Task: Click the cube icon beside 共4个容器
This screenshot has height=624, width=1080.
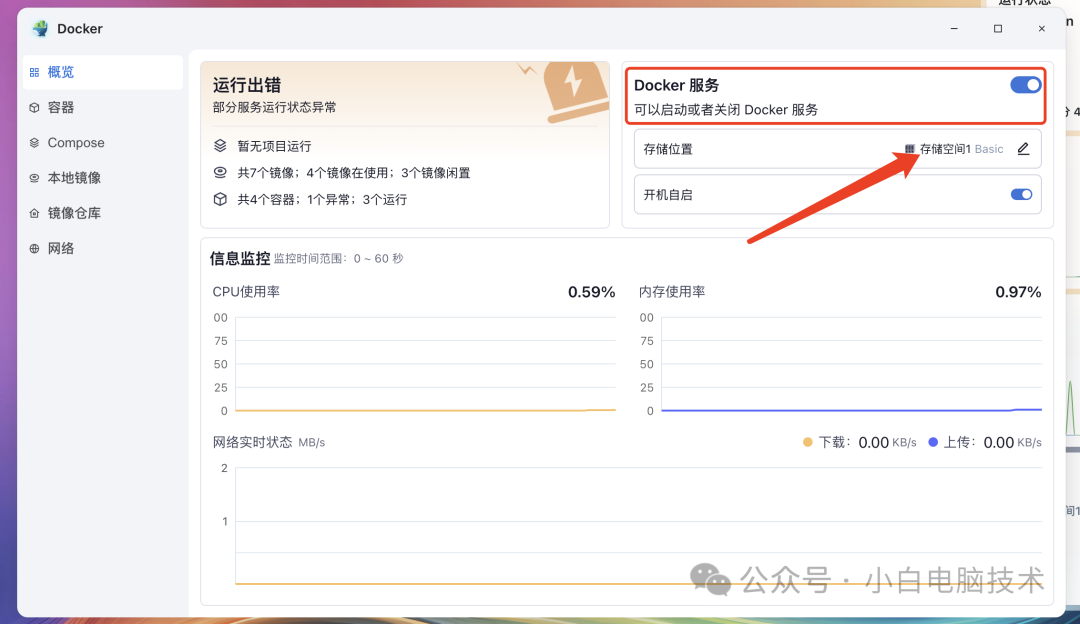Action: pos(220,199)
